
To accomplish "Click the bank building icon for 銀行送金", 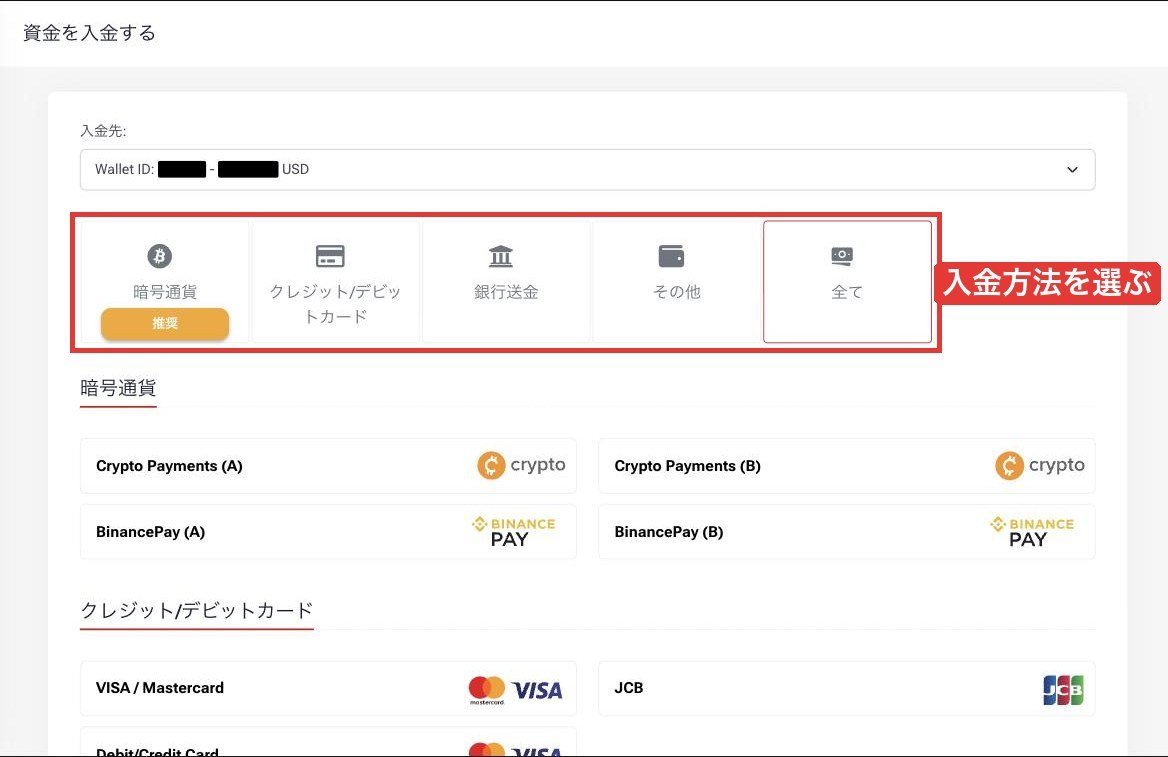I will click(x=501, y=256).
